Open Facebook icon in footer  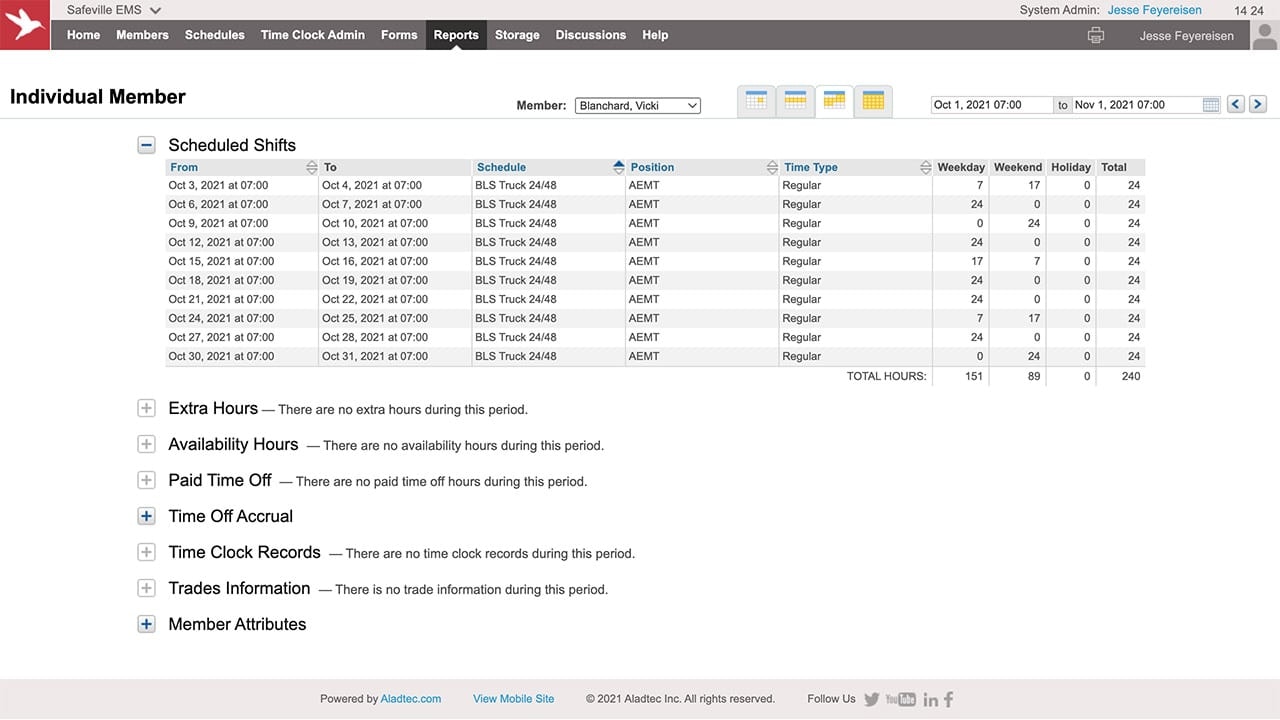point(949,699)
